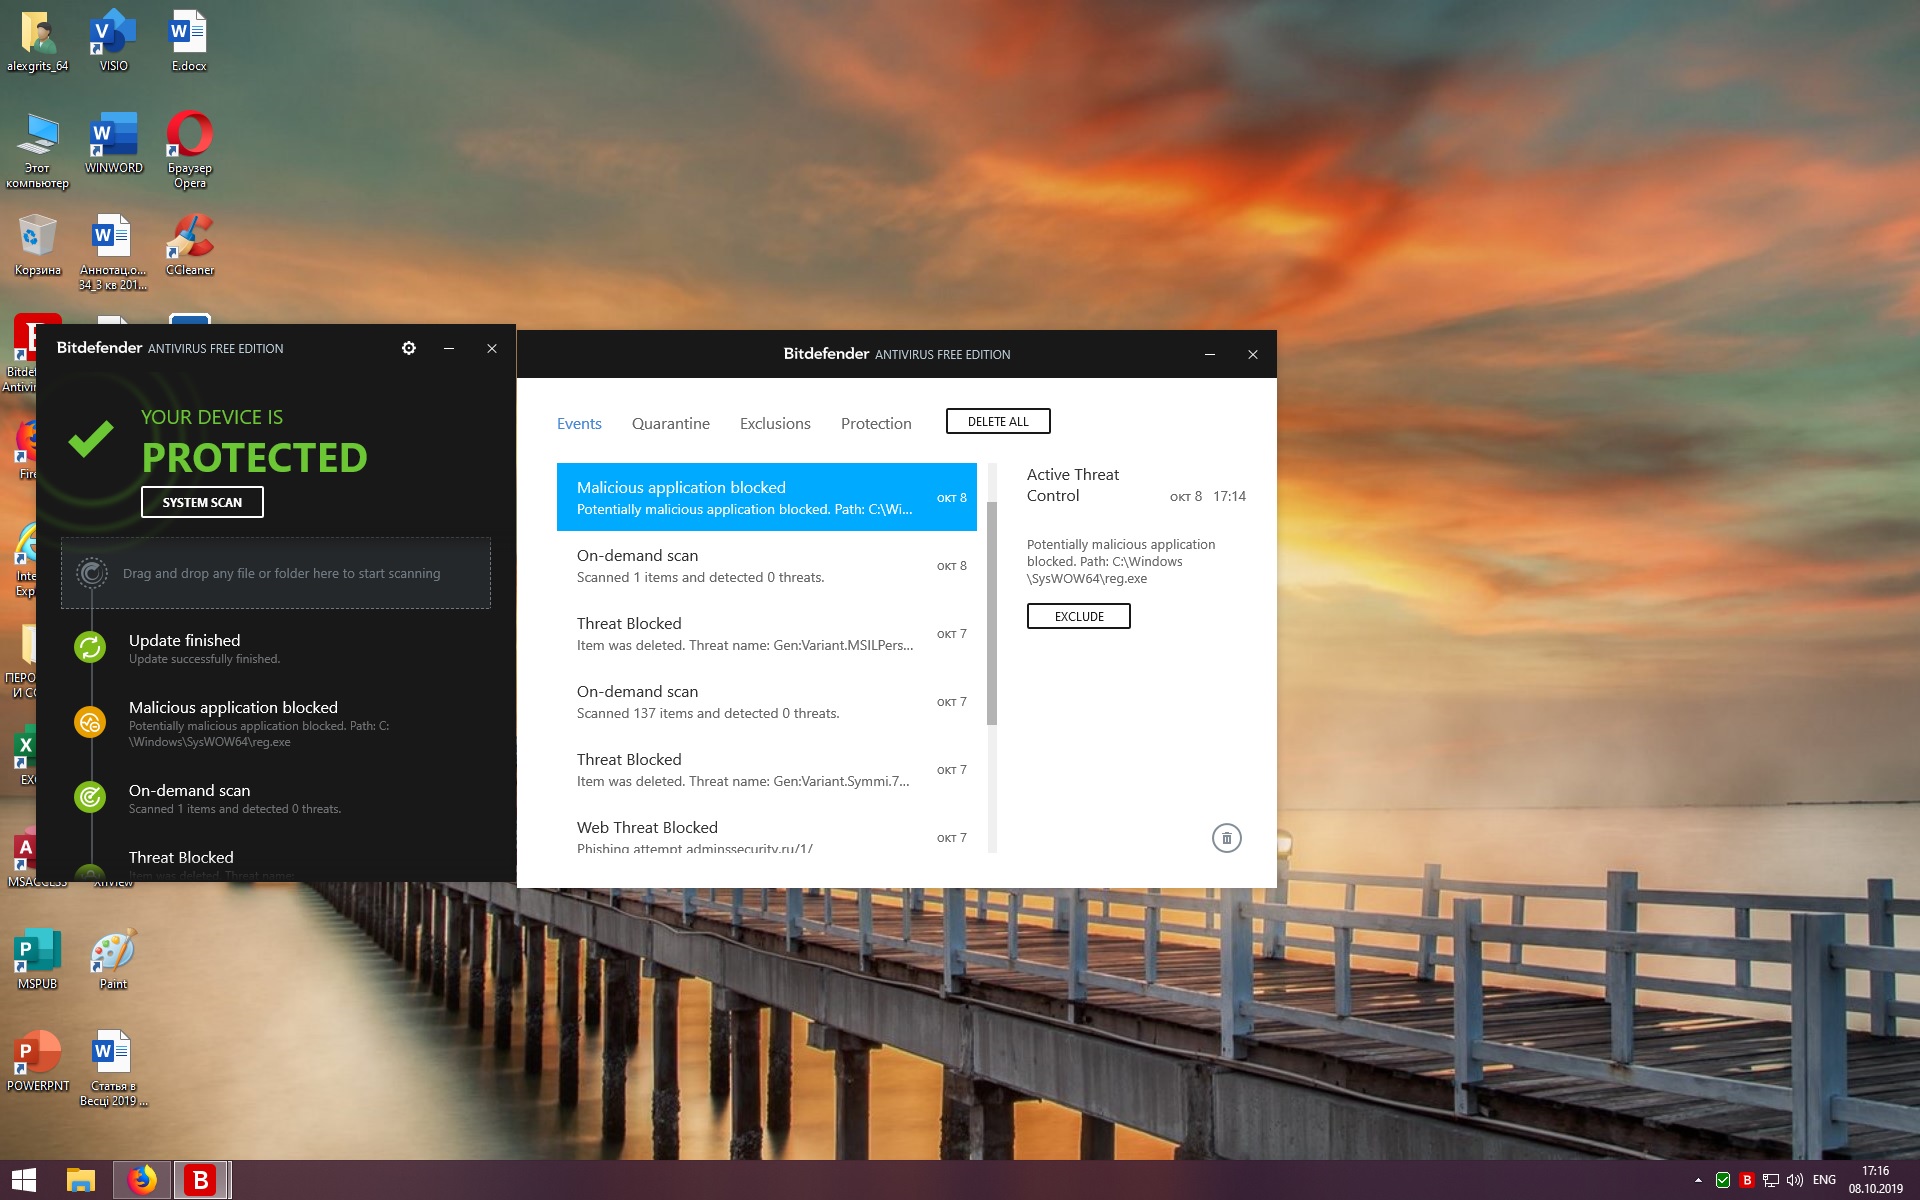Click the drag-and-drop scan circle icon
The image size is (1920, 1200).
(x=92, y=573)
